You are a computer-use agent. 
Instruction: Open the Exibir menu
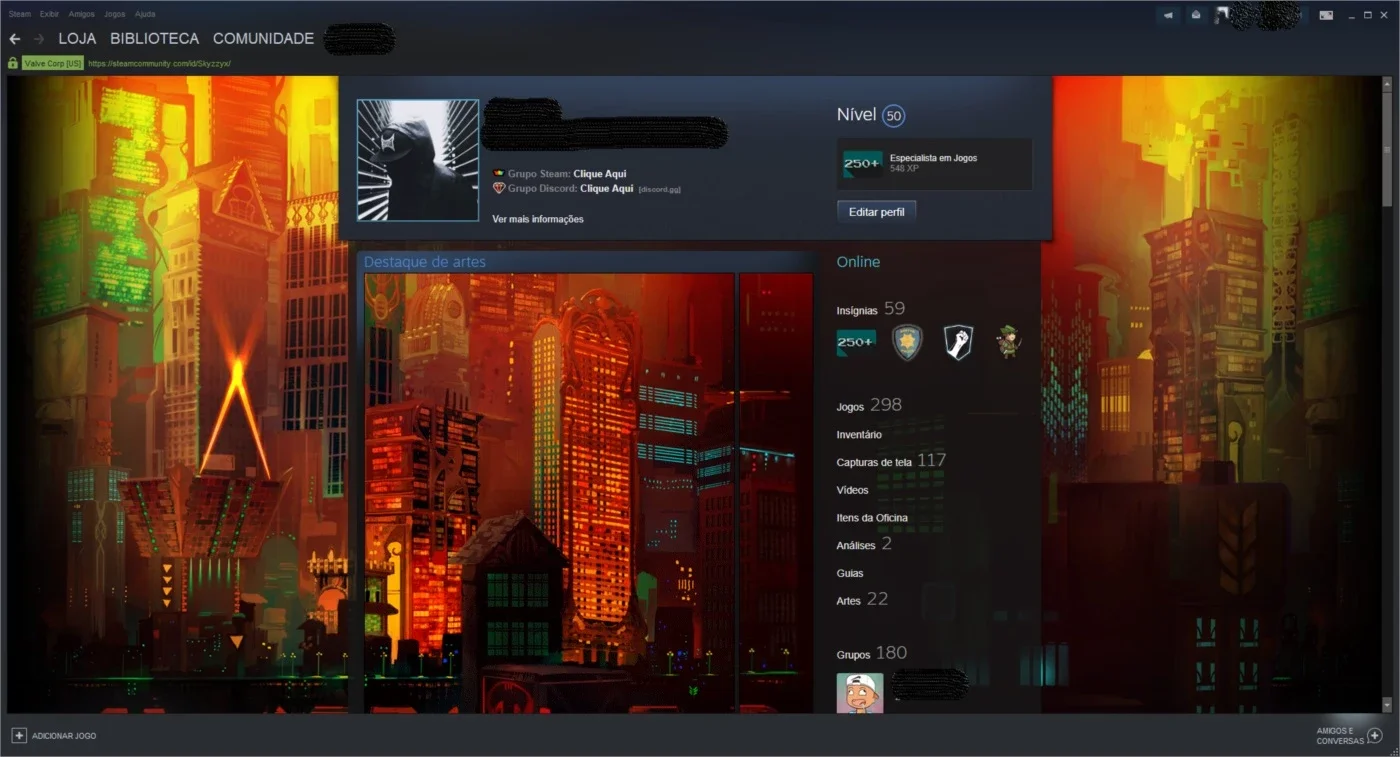pyautogui.click(x=49, y=14)
